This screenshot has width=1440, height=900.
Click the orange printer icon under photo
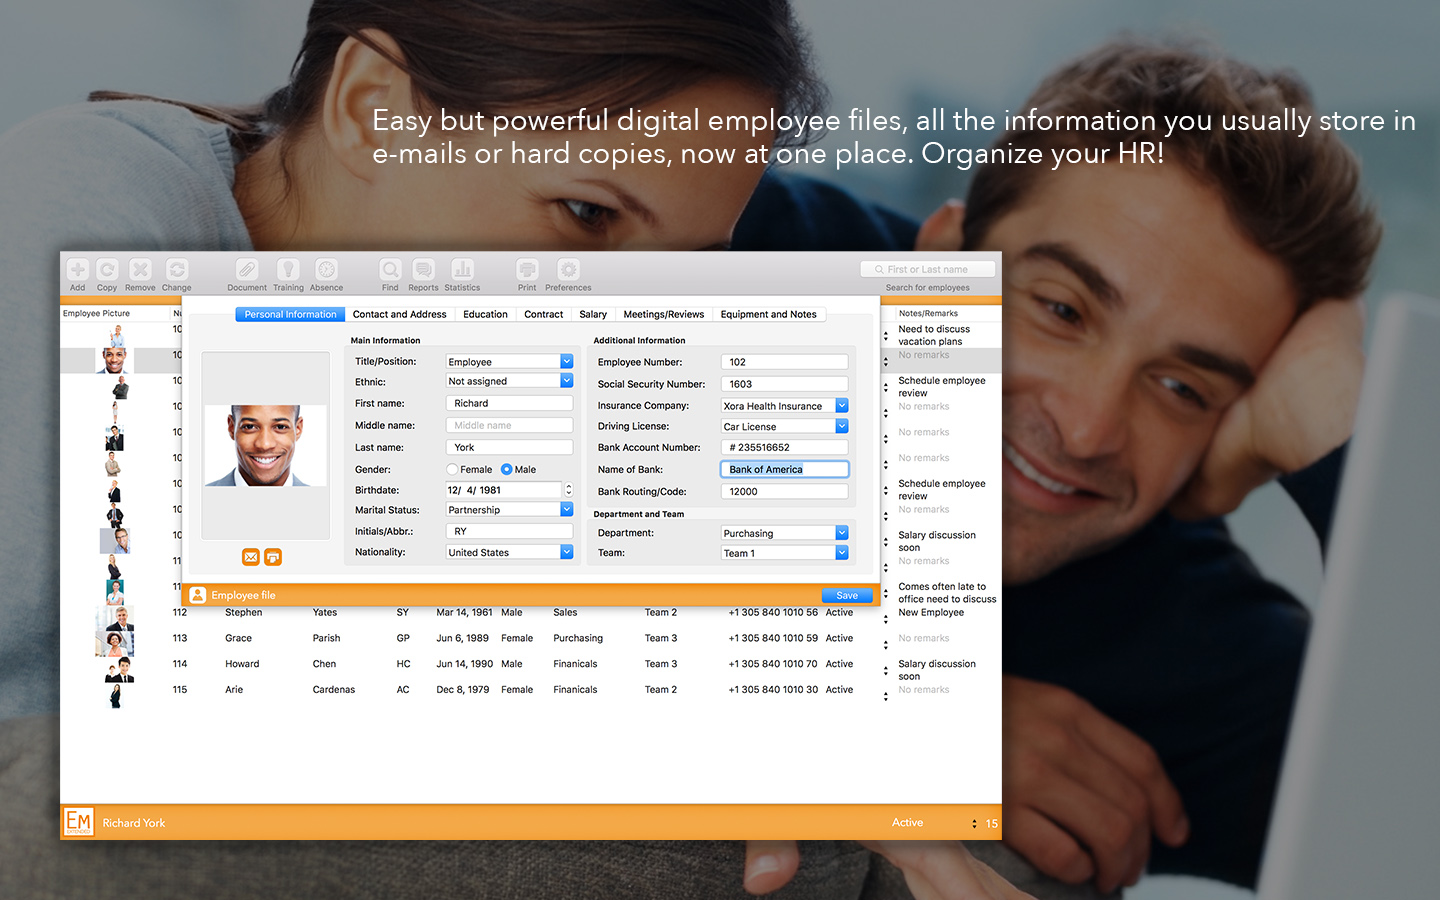click(273, 557)
